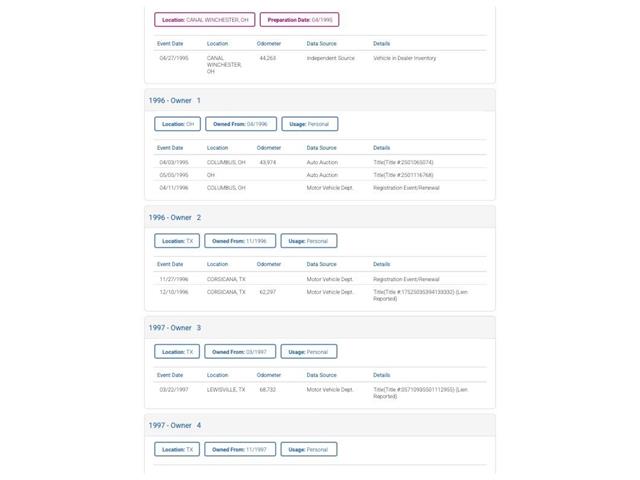
Task: Select the Title #2501065074 auction record
Action: click(403, 162)
